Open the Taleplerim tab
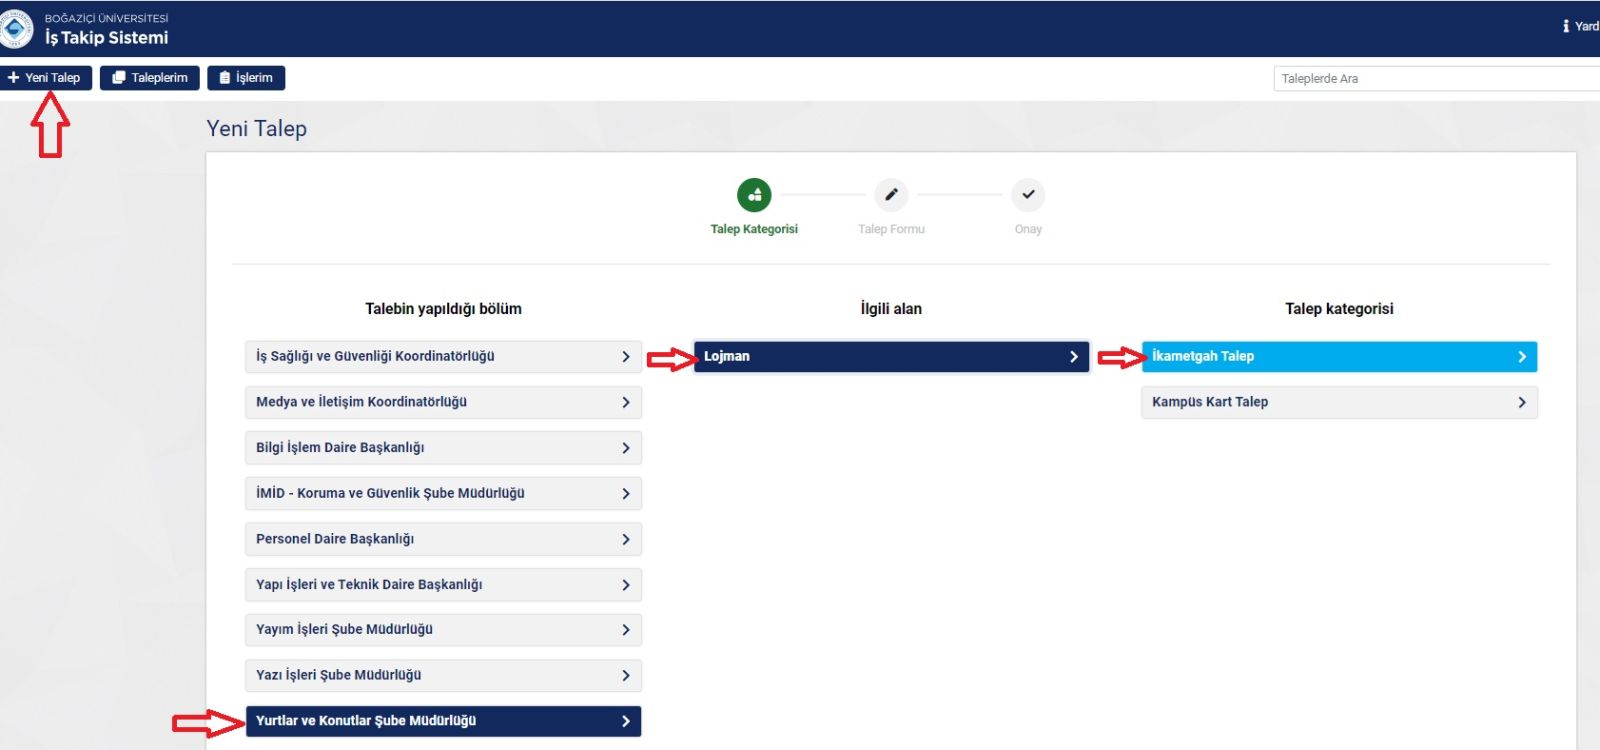The height and width of the screenshot is (750, 1600). 150,78
